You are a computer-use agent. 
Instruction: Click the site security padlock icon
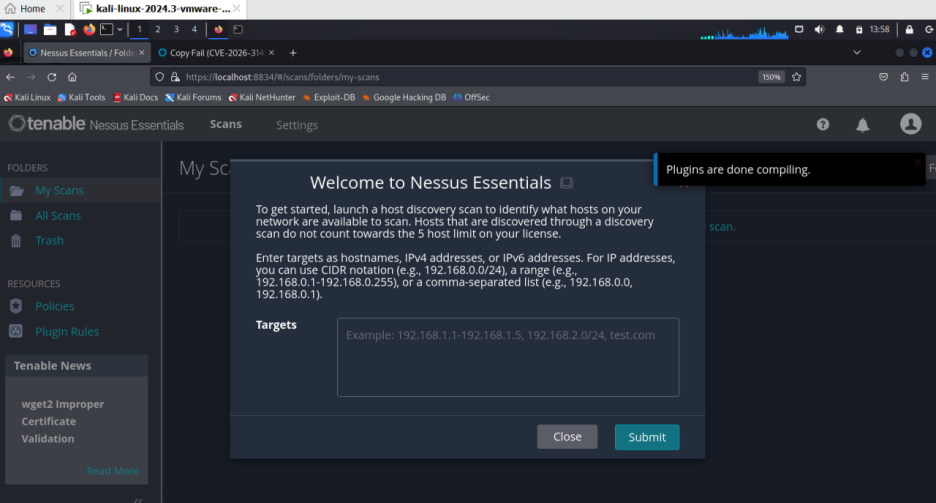pyautogui.click(x=175, y=77)
